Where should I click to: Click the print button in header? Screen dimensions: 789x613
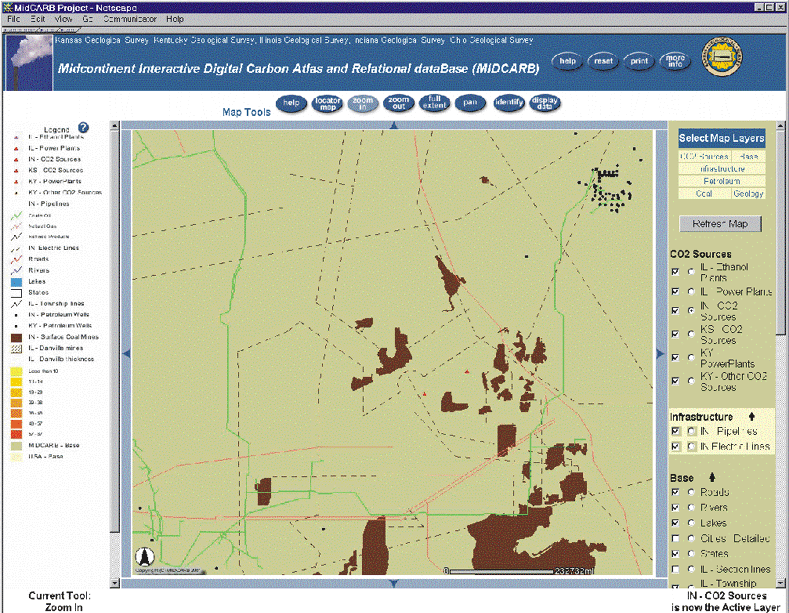(639, 61)
